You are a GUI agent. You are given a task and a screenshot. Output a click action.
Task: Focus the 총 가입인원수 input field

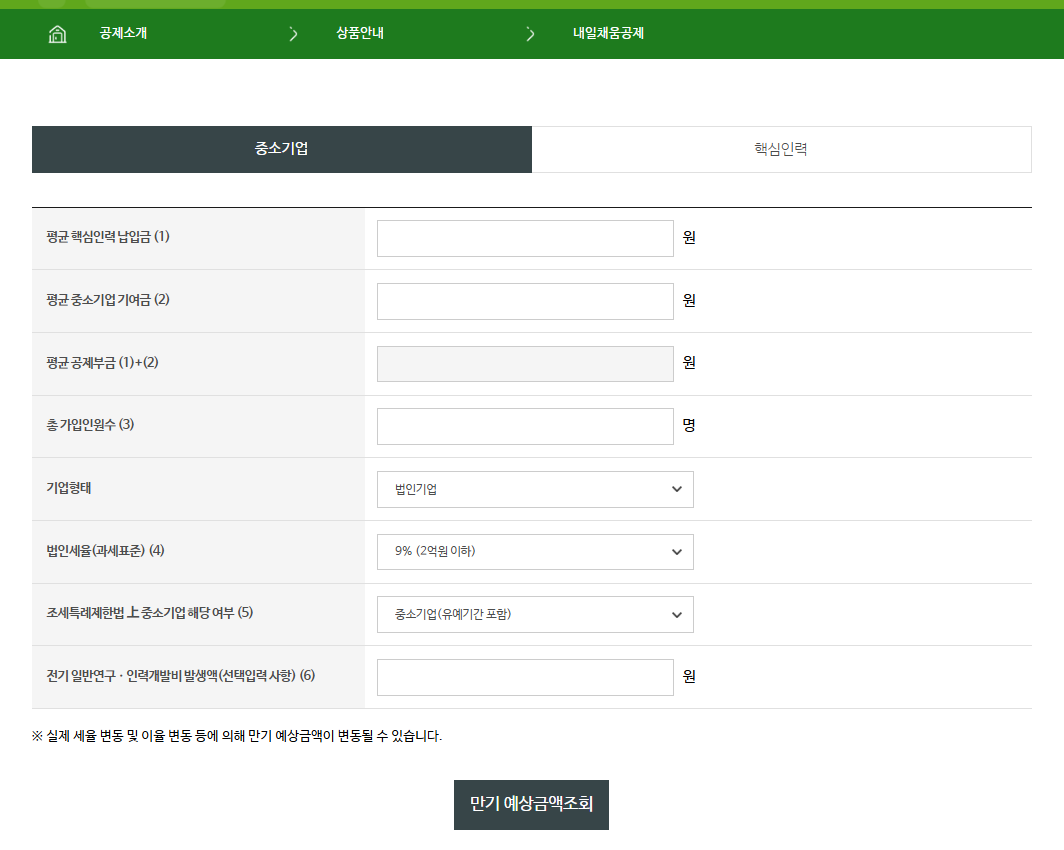coord(525,426)
